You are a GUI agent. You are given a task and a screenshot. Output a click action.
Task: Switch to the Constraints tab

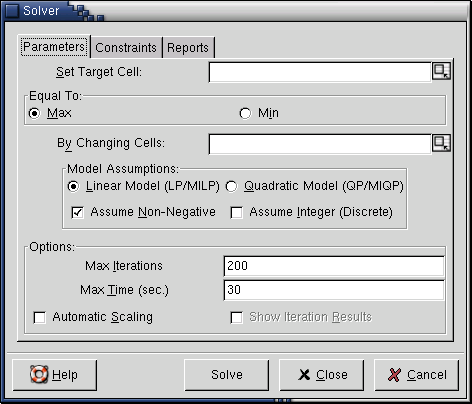(x=126, y=48)
